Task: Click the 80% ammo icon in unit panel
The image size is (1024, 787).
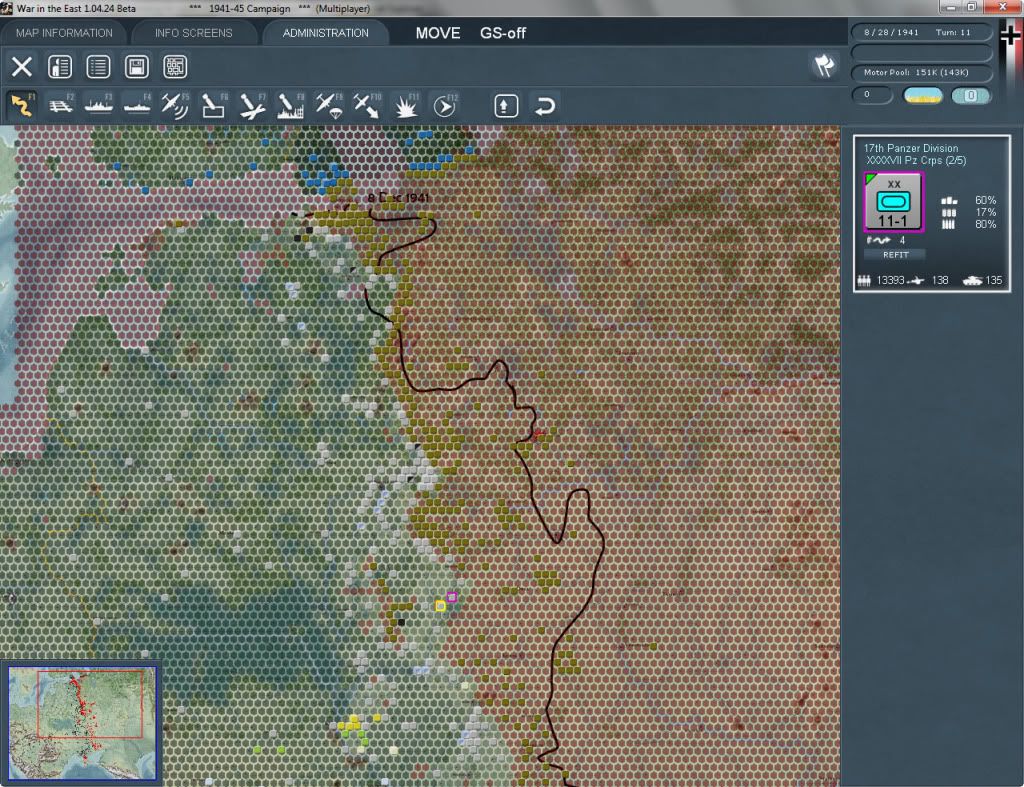Action: [x=949, y=224]
